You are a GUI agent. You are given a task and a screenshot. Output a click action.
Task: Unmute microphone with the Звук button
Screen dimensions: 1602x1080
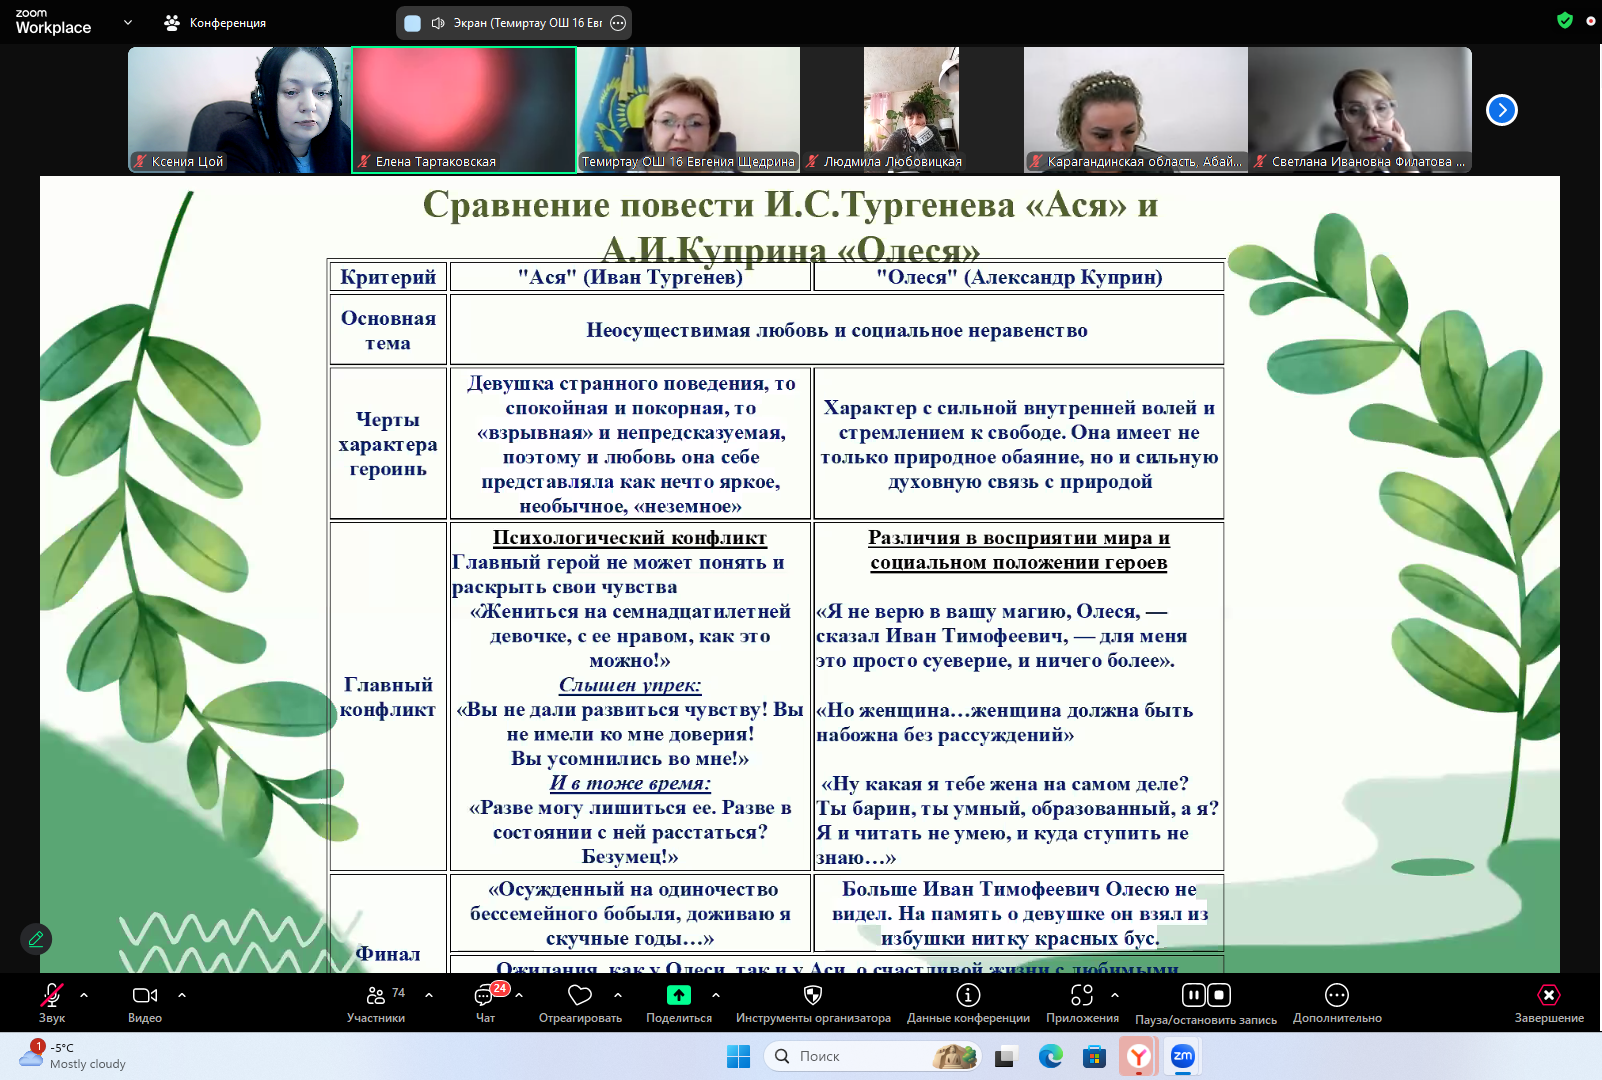pyautogui.click(x=52, y=996)
